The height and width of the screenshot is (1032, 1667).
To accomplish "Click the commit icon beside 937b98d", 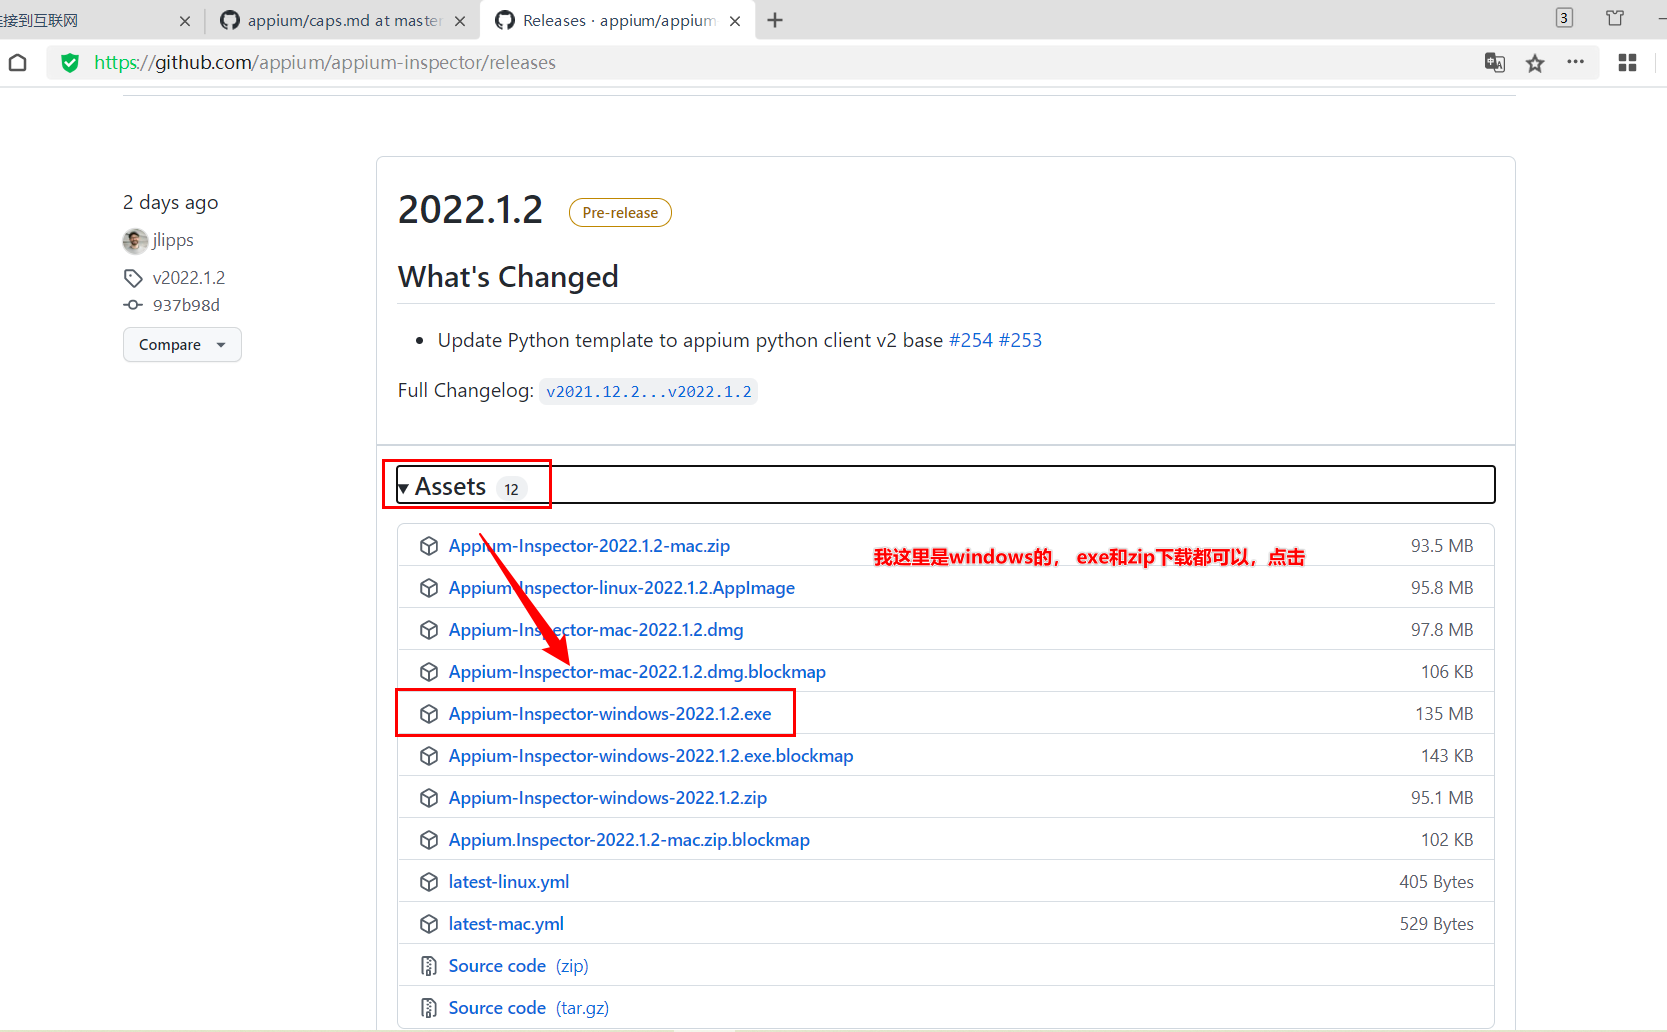I will click(133, 305).
